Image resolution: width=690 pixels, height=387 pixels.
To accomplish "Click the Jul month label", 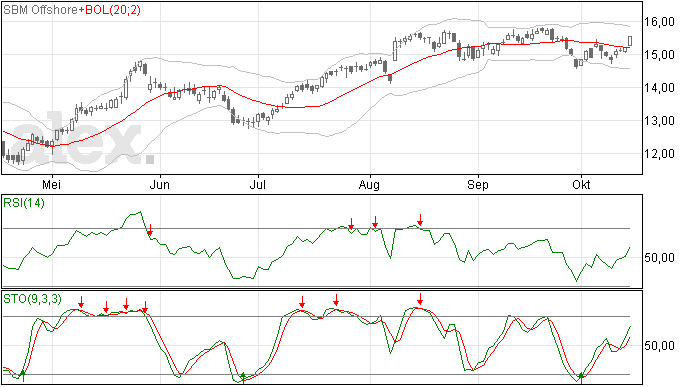I will pyautogui.click(x=257, y=185).
